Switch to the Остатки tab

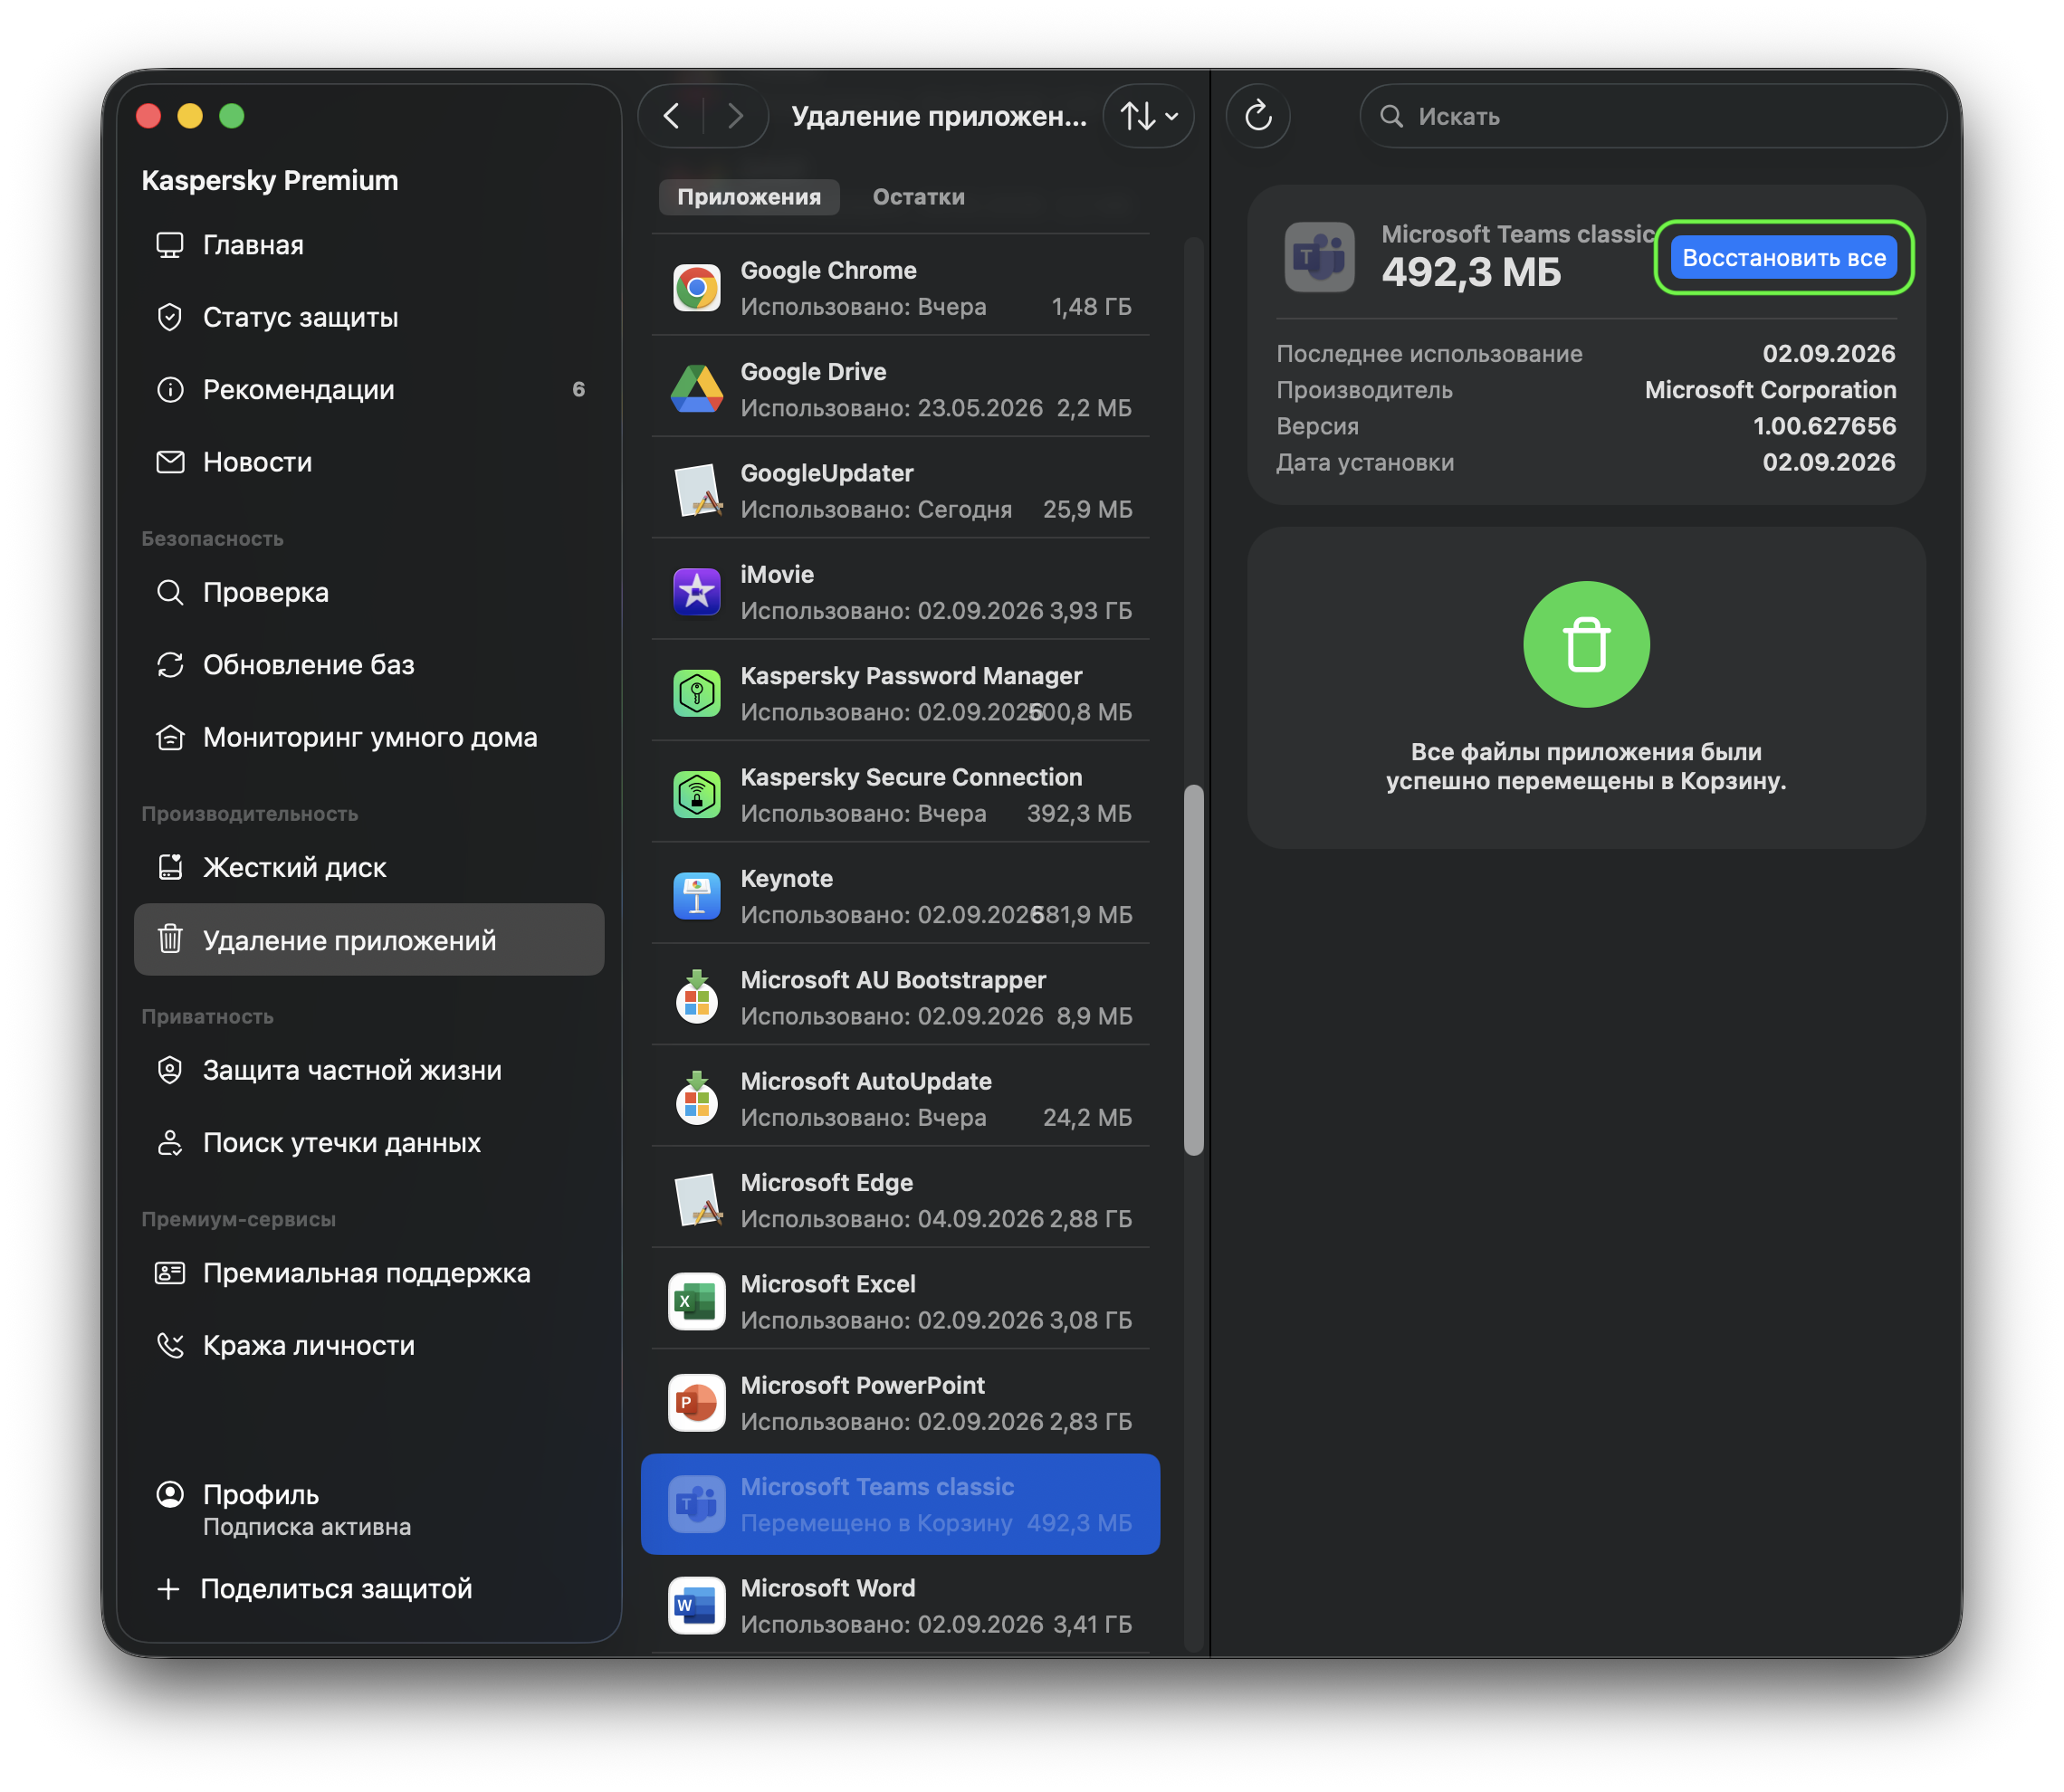click(x=918, y=197)
